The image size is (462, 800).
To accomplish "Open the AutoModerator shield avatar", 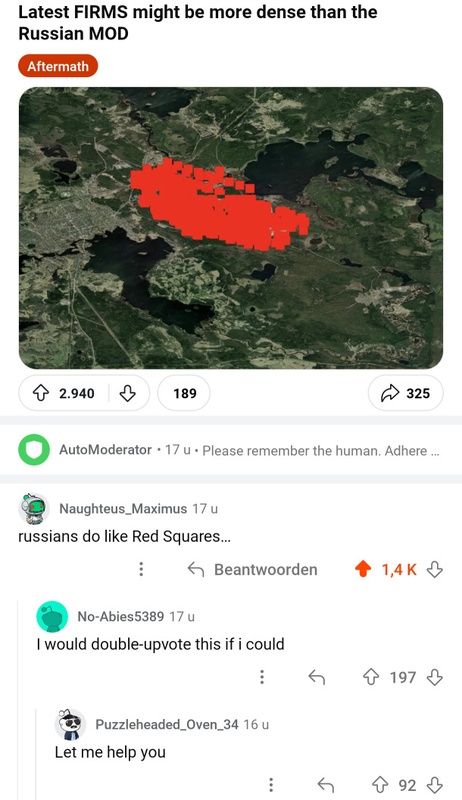I will 34,450.
